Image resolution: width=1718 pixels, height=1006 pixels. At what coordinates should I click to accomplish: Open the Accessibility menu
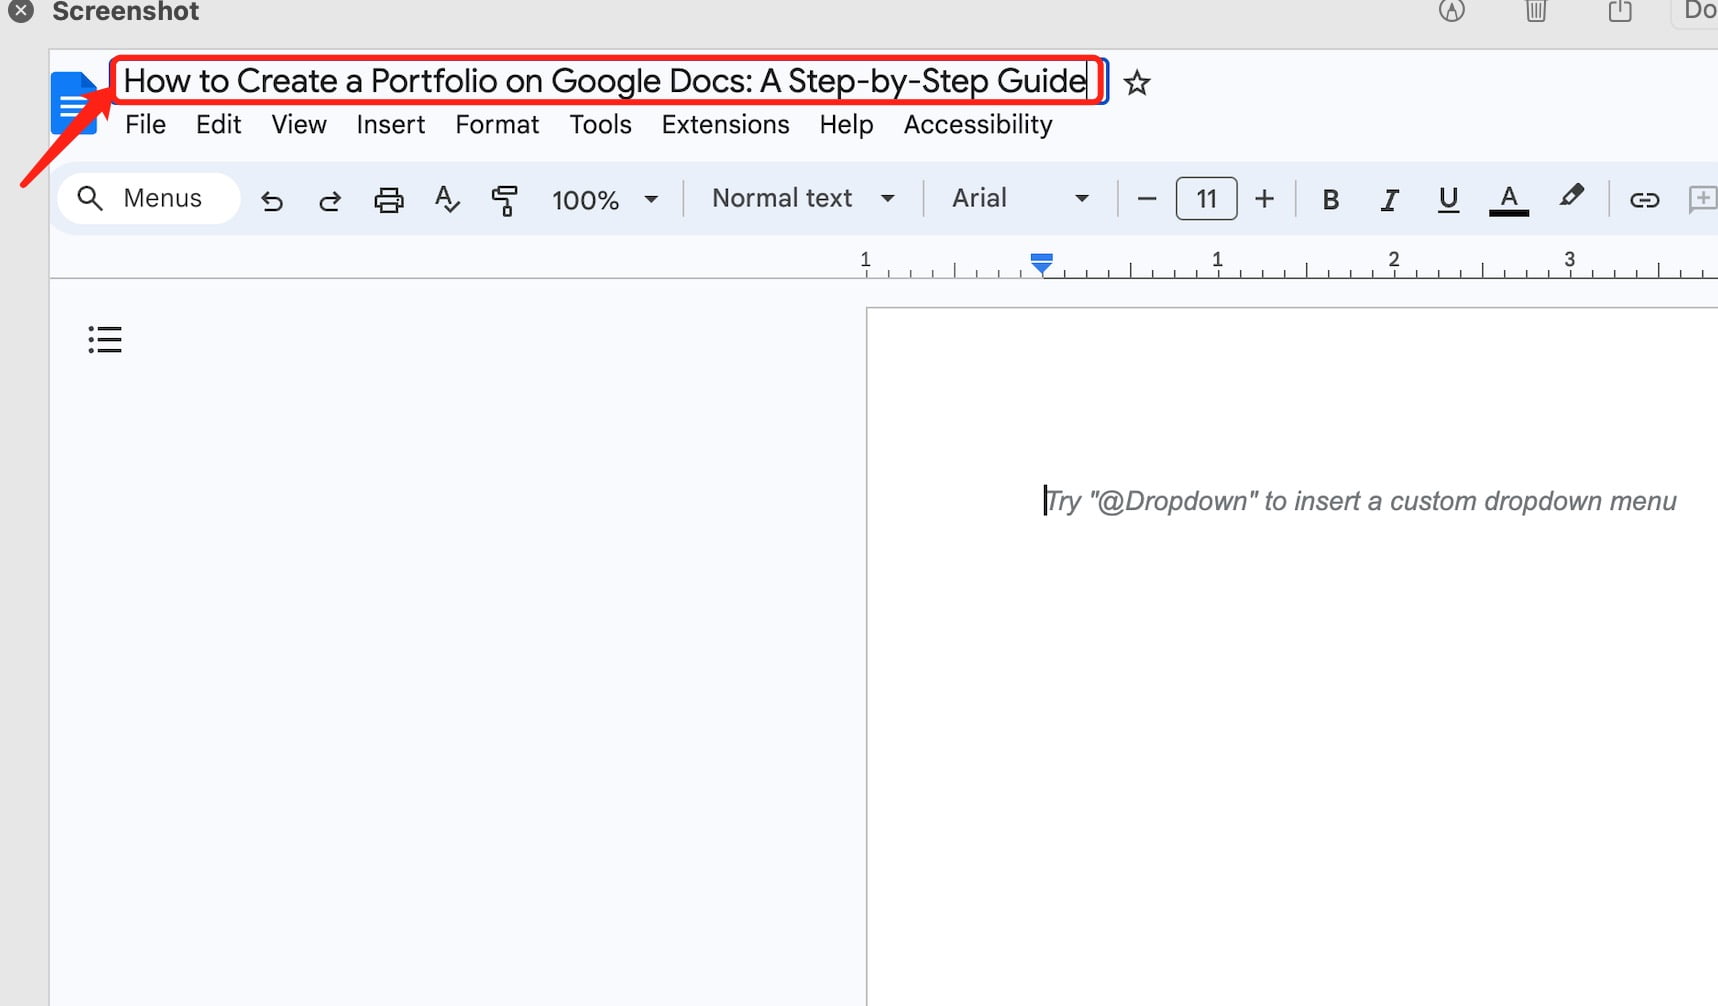coord(978,125)
